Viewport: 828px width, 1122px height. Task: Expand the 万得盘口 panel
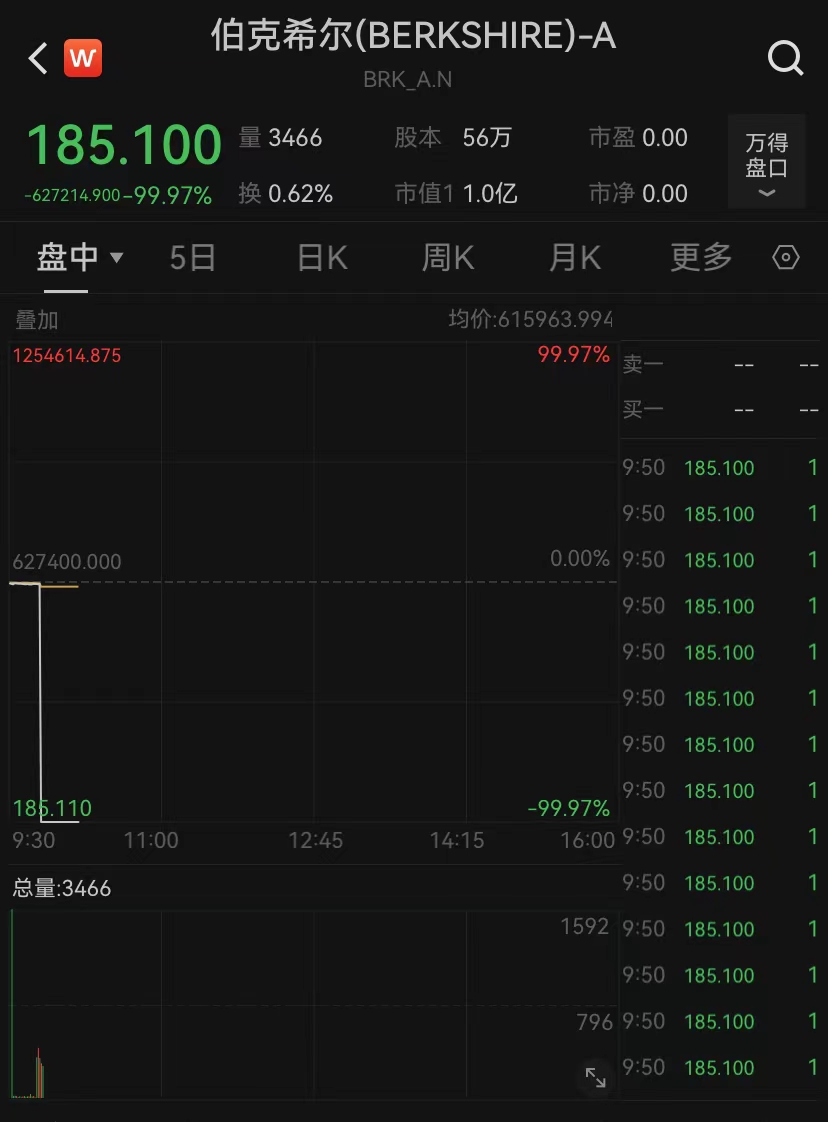pyautogui.click(x=766, y=162)
